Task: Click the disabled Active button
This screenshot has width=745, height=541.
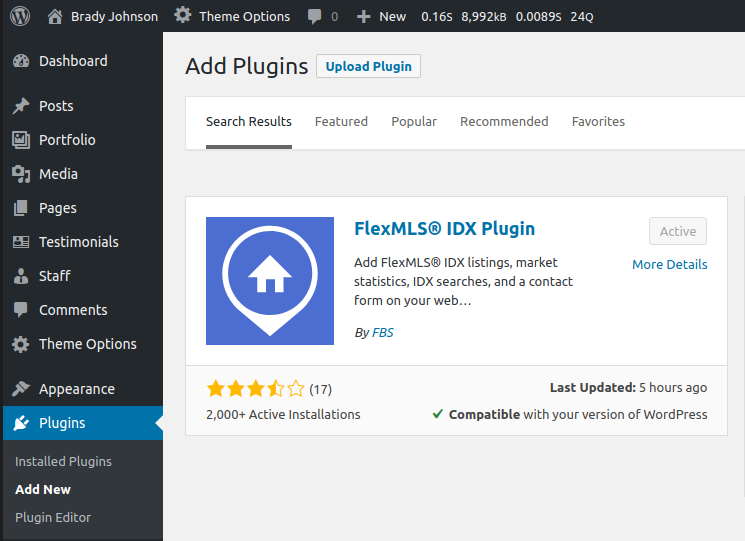Action: pos(678,231)
